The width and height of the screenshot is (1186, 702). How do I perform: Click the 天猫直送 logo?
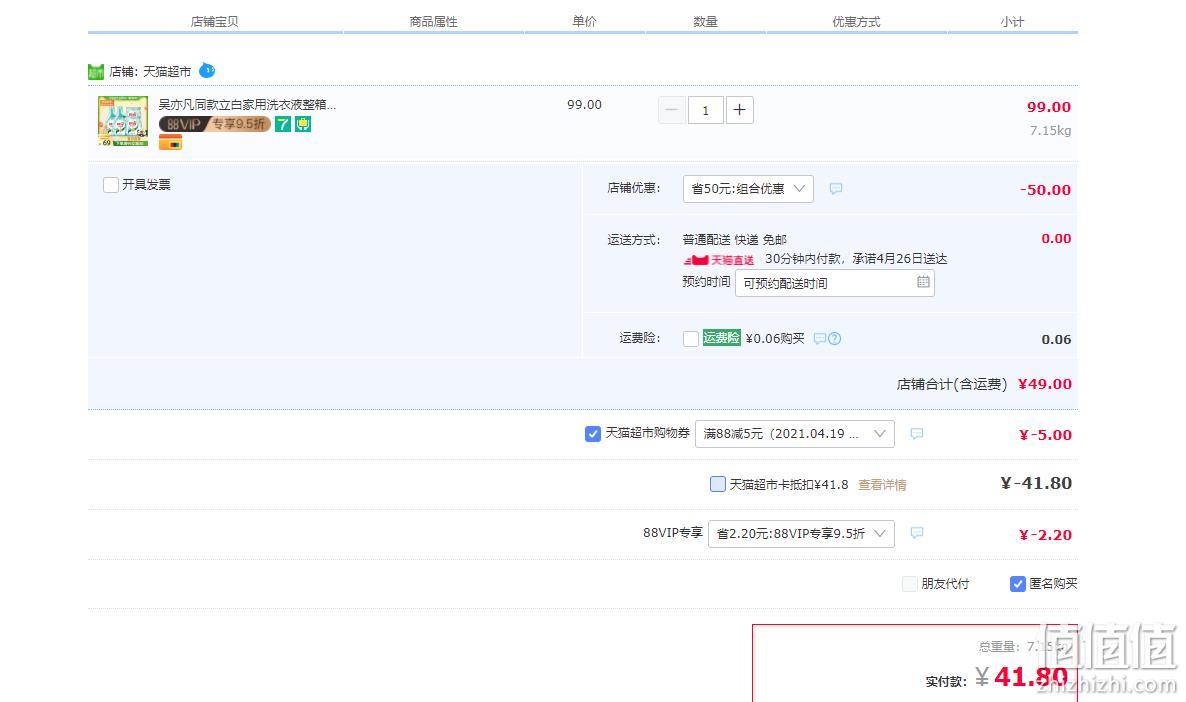click(719, 259)
